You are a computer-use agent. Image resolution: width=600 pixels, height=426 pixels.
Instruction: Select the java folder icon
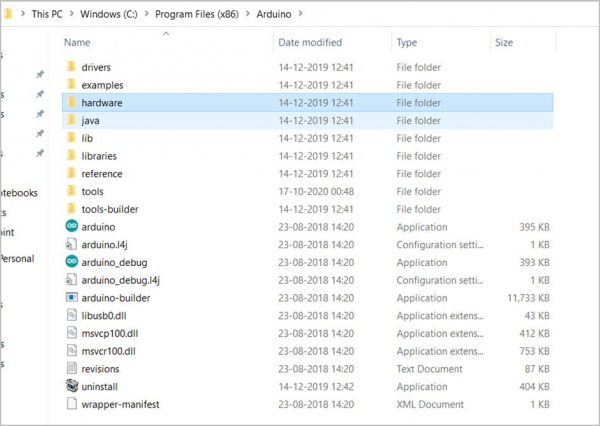point(71,120)
